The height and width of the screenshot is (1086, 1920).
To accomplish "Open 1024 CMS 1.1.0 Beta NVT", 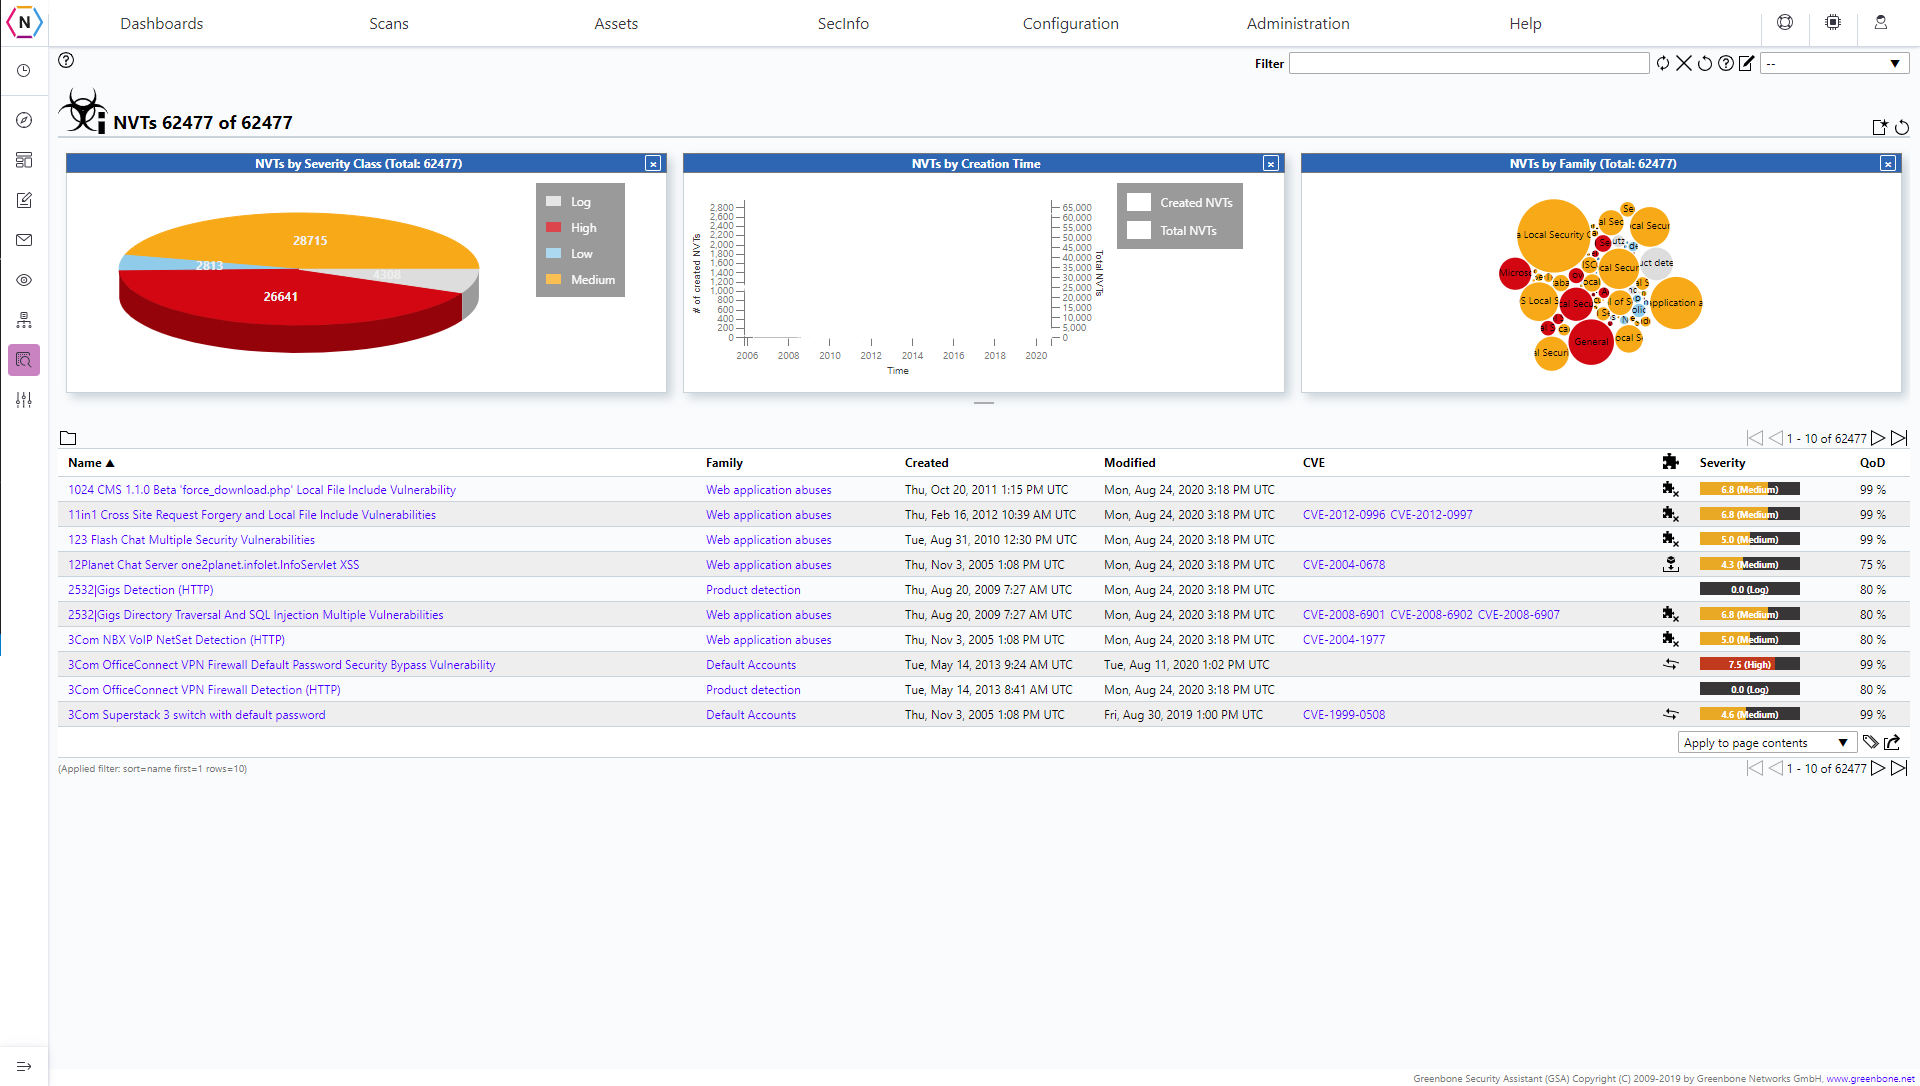I will pyautogui.click(x=262, y=490).
